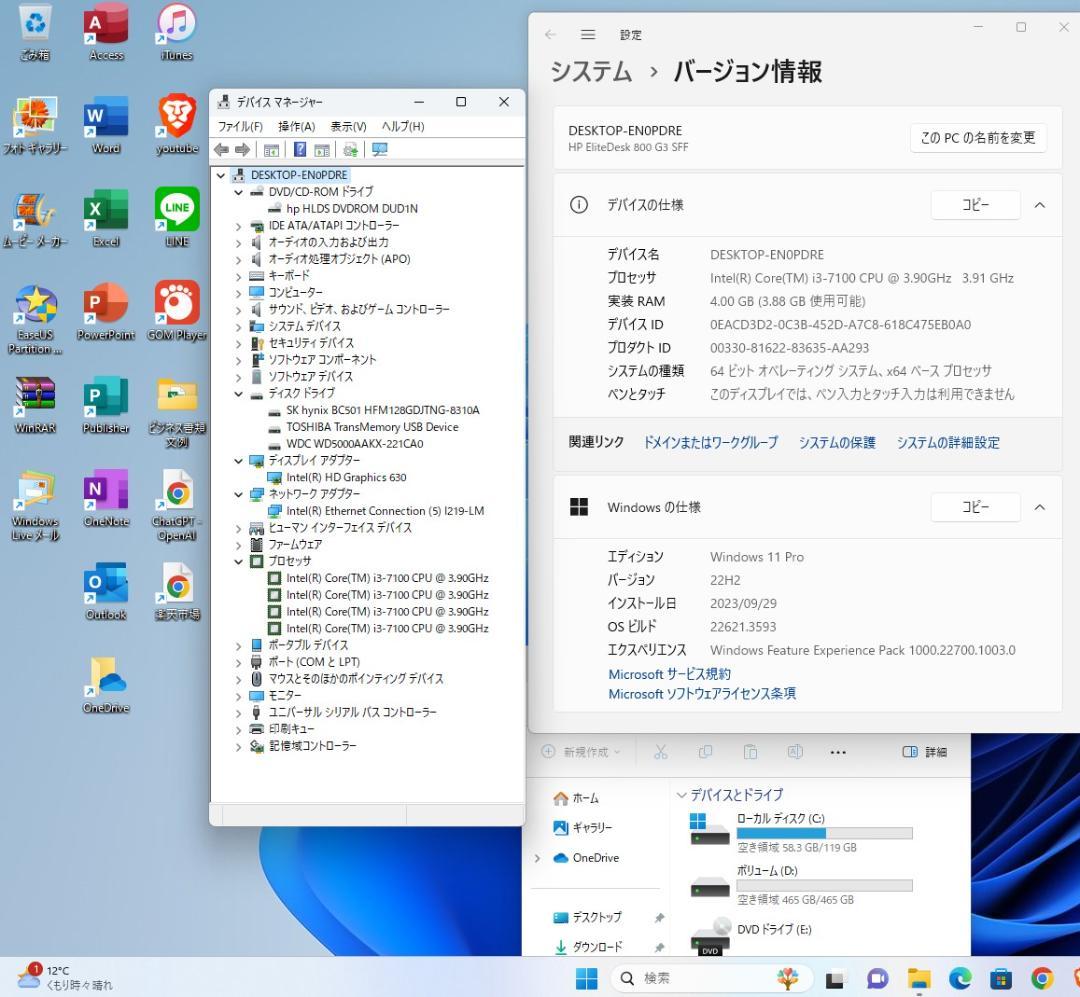Collapse the デバイスとドライブ section in Explorer
The height and width of the screenshot is (997, 1080).
[682, 794]
